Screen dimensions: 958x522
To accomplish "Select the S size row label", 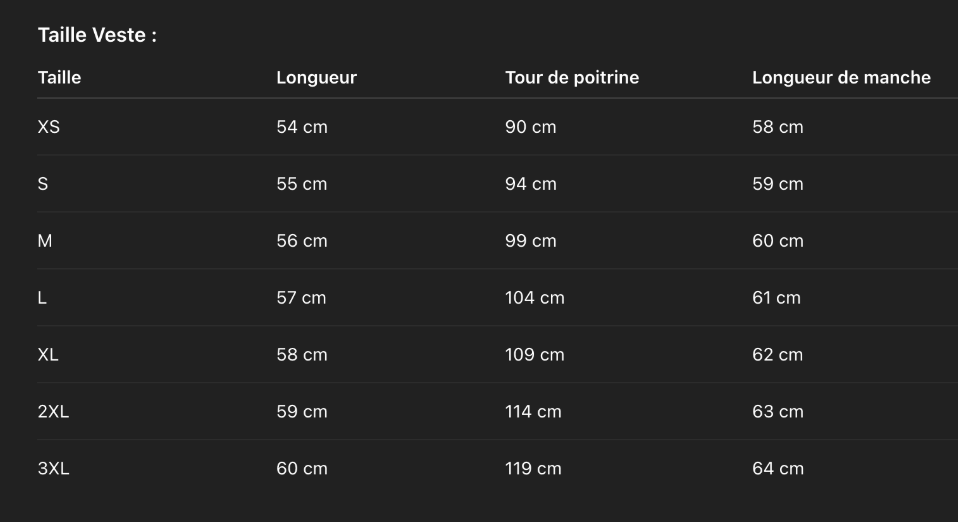I will pyautogui.click(x=43, y=184).
